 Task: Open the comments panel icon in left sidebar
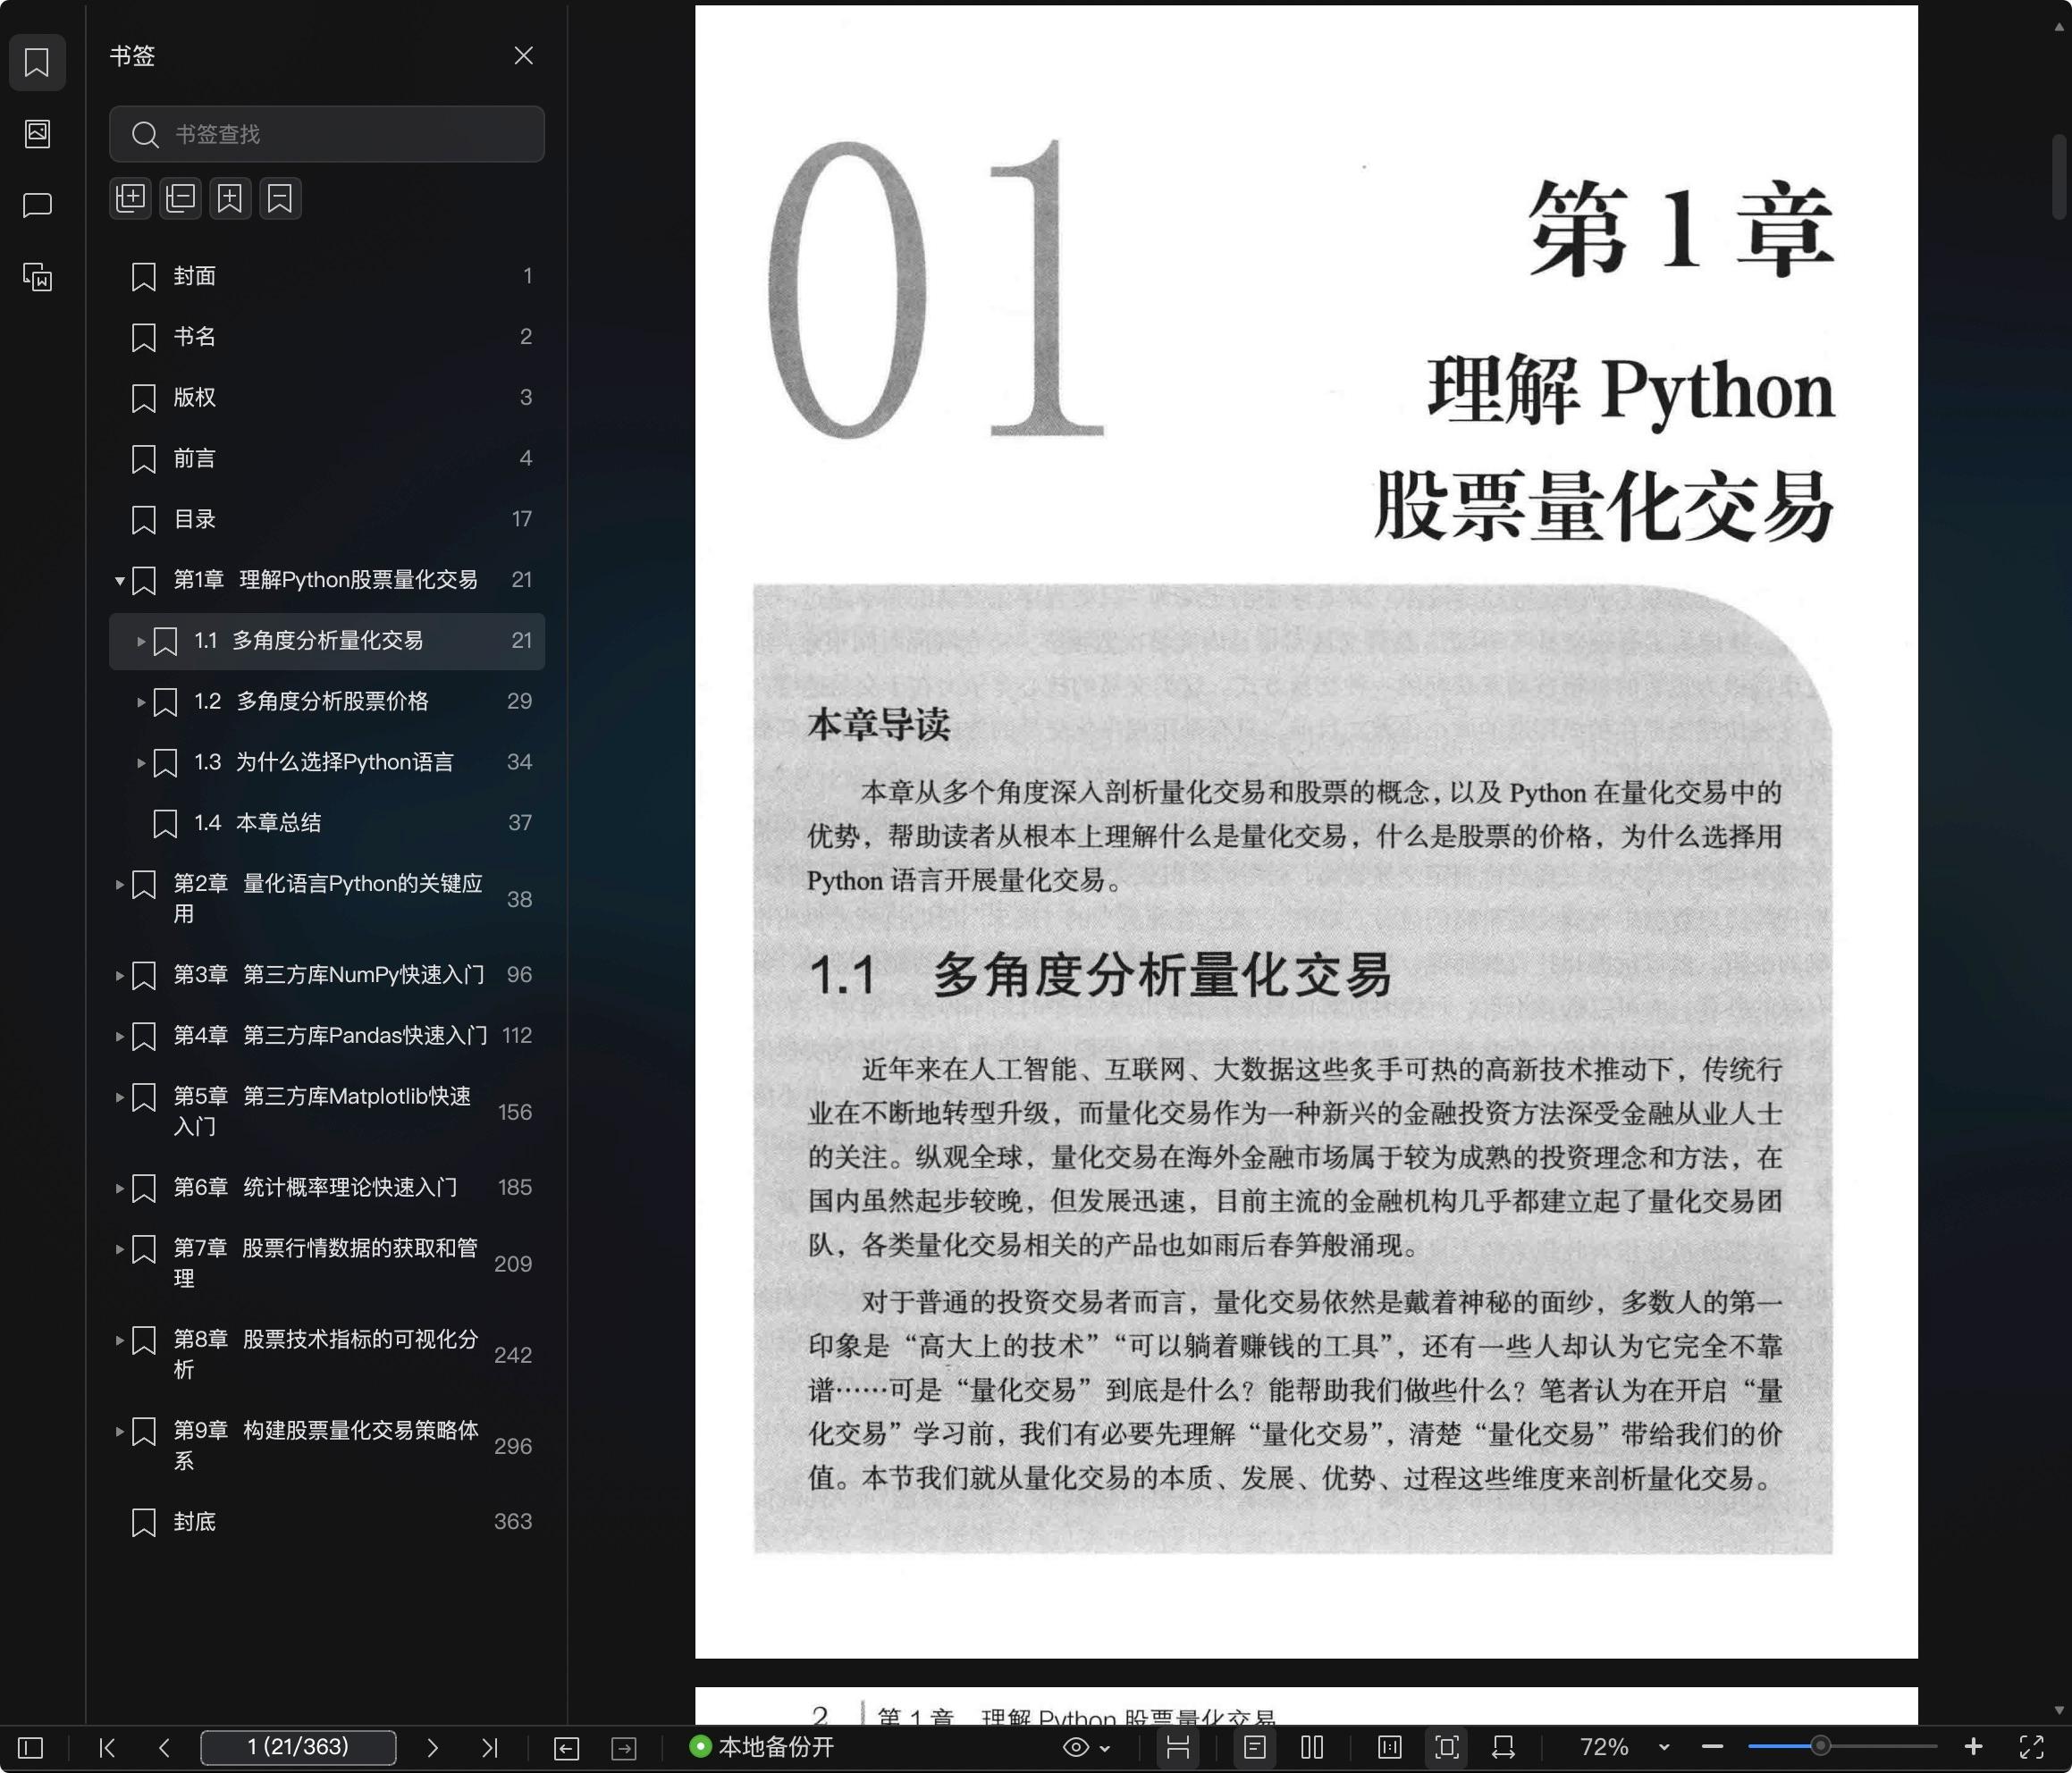(x=37, y=205)
